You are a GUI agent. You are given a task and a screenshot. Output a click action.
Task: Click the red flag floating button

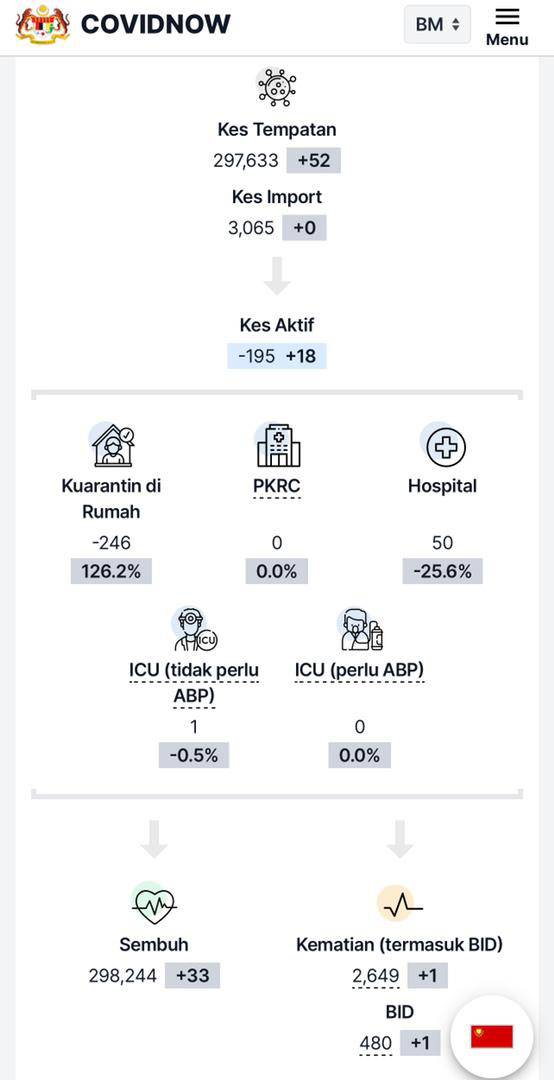(491, 1037)
